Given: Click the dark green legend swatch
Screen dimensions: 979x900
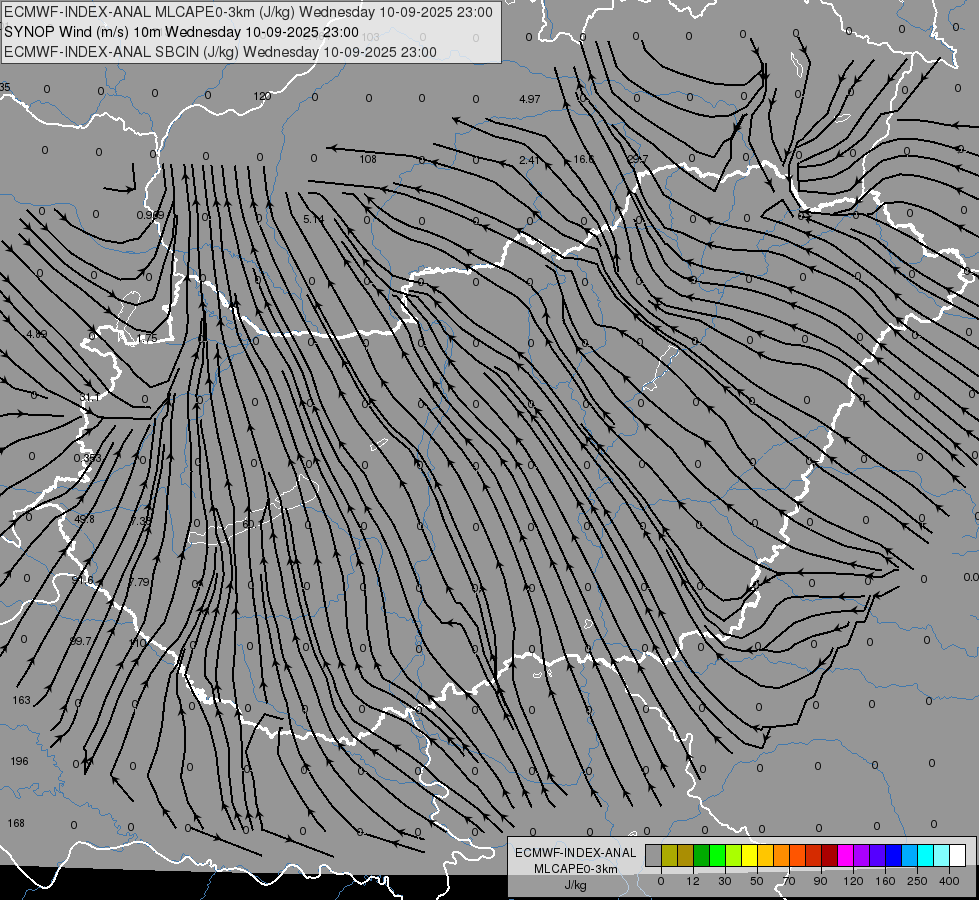Looking at the screenshot, I should click(x=702, y=856).
